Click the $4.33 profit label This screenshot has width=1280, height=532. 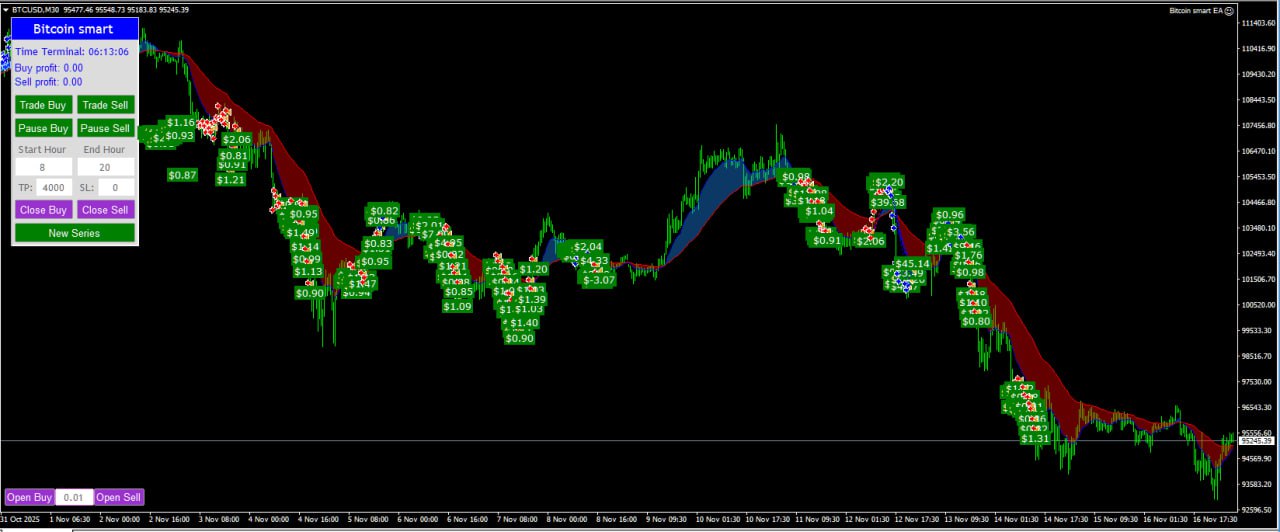point(594,262)
